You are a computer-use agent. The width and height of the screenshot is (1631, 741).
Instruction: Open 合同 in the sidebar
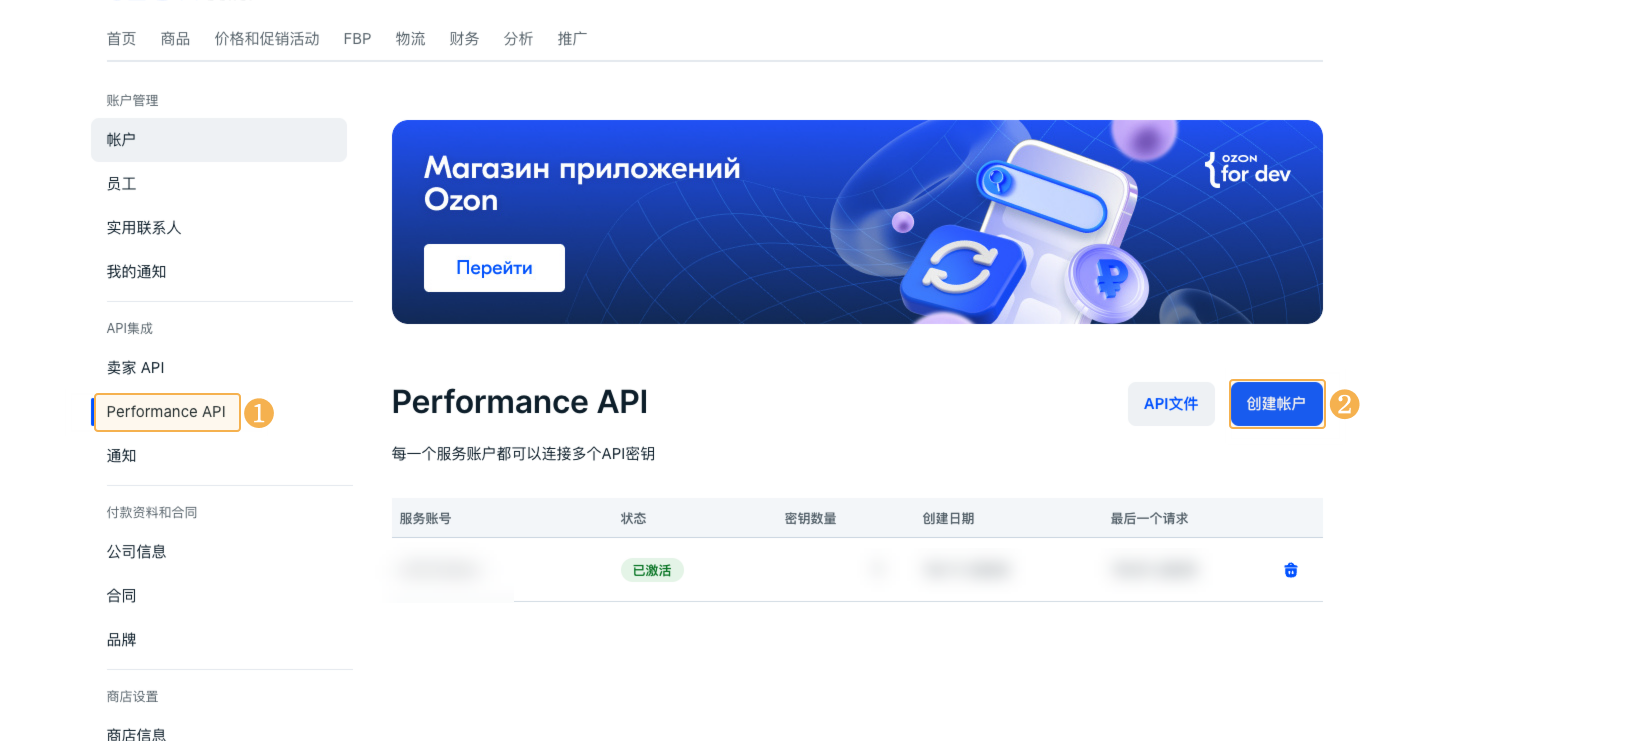pos(121,596)
